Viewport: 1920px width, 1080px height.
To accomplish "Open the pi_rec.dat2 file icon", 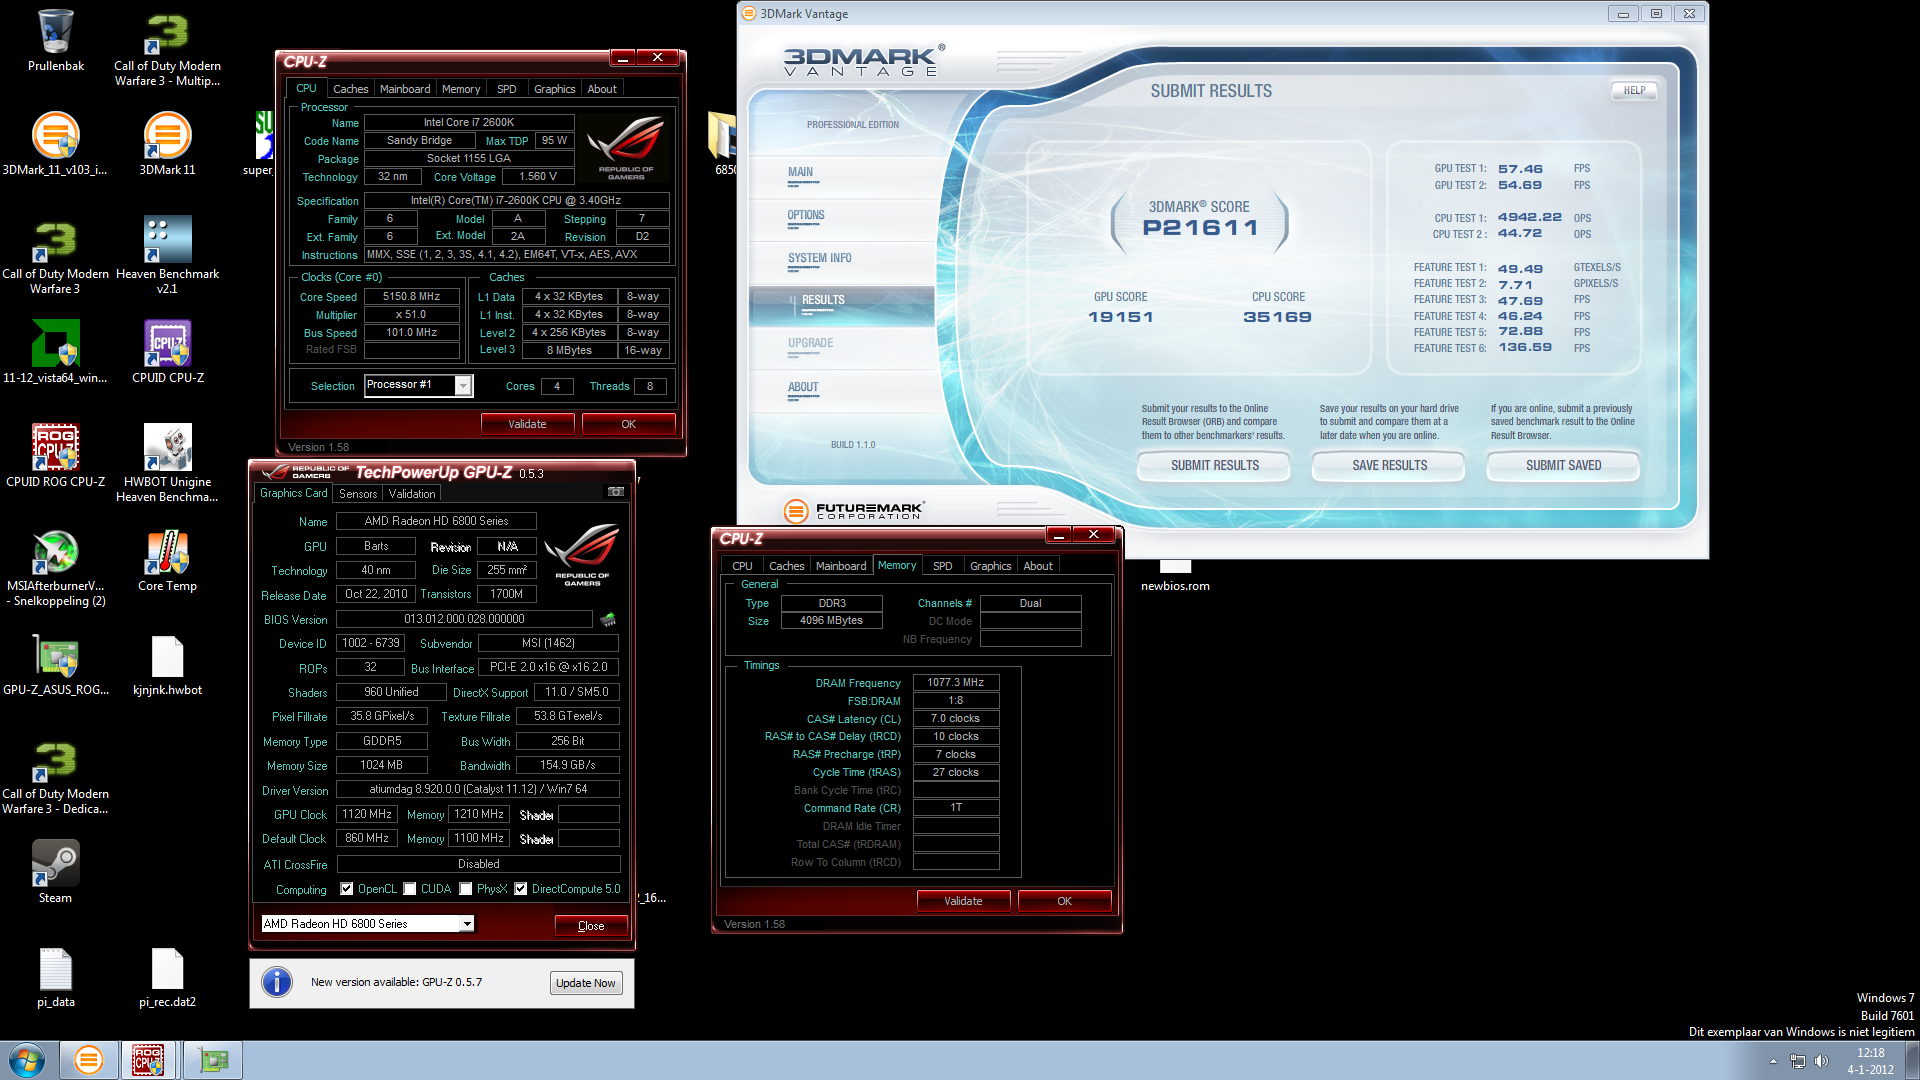I will click(x=167, y=976).
